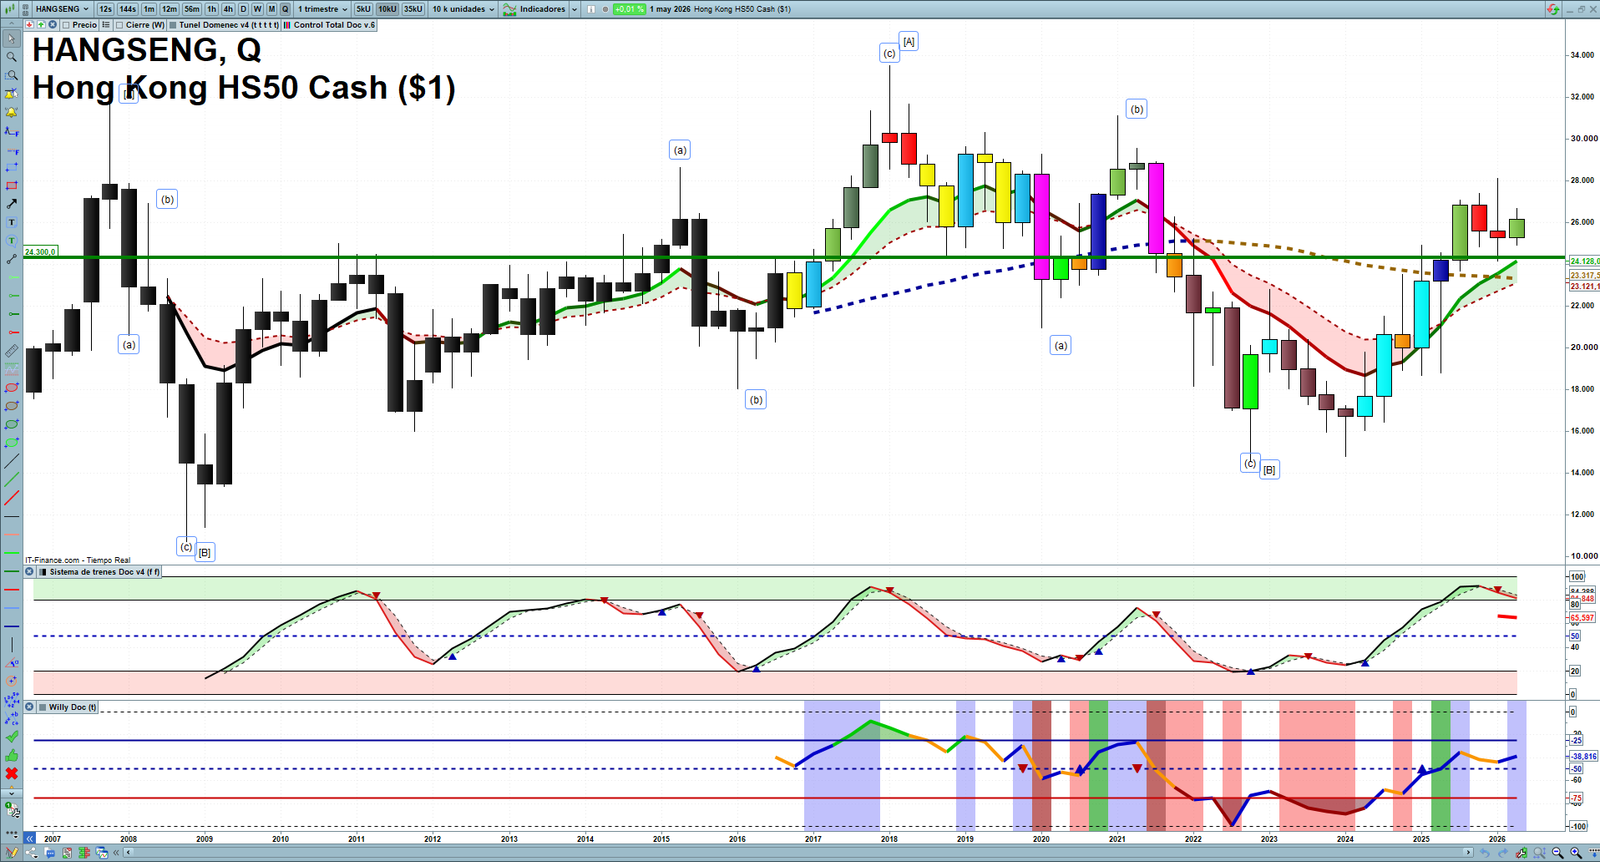1600x862 pixels.
Task: Select the green checkmark tool
Action: (x=11, y=736)
